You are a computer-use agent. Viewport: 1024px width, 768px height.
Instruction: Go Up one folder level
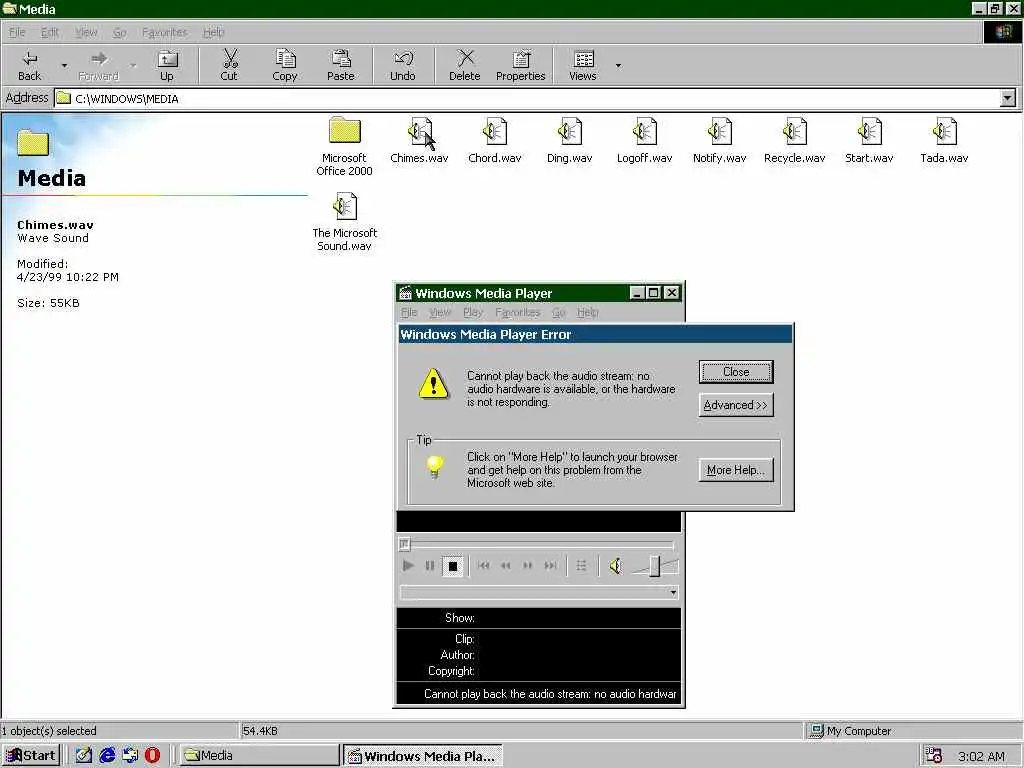pos(167,65)
